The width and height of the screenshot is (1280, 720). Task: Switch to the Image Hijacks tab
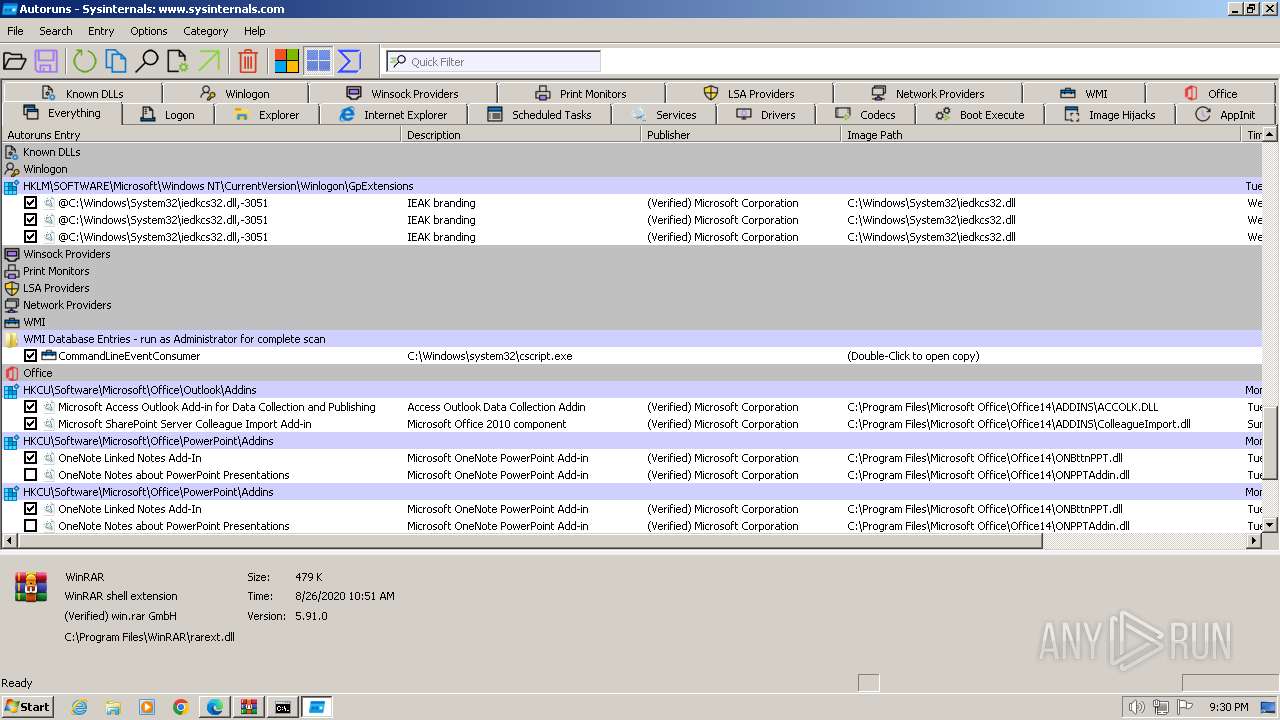(1110, 115)
